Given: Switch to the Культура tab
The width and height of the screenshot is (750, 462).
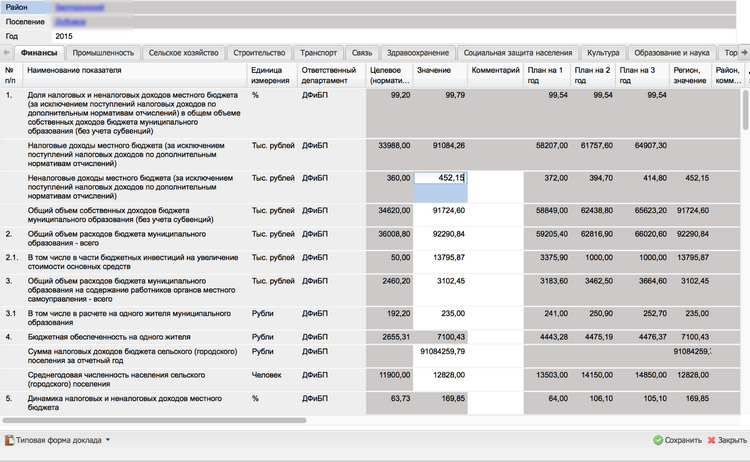Looking at the screenshot, I should [x=603, y=52].
